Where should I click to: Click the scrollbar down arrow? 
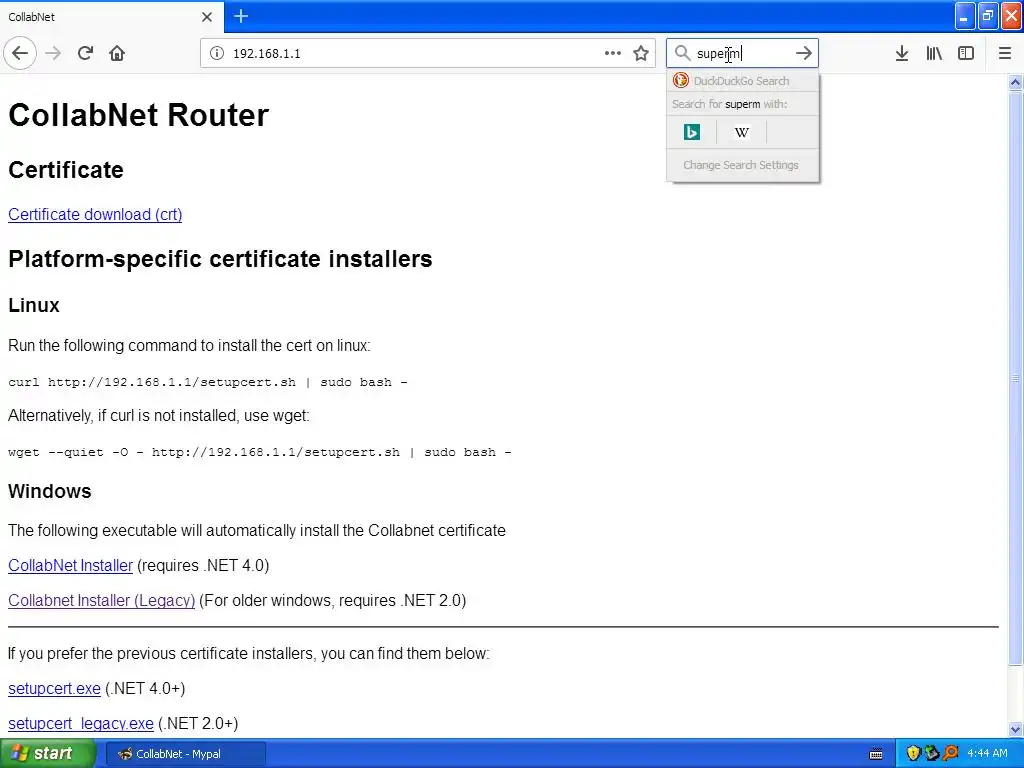tap(1016, 729)
